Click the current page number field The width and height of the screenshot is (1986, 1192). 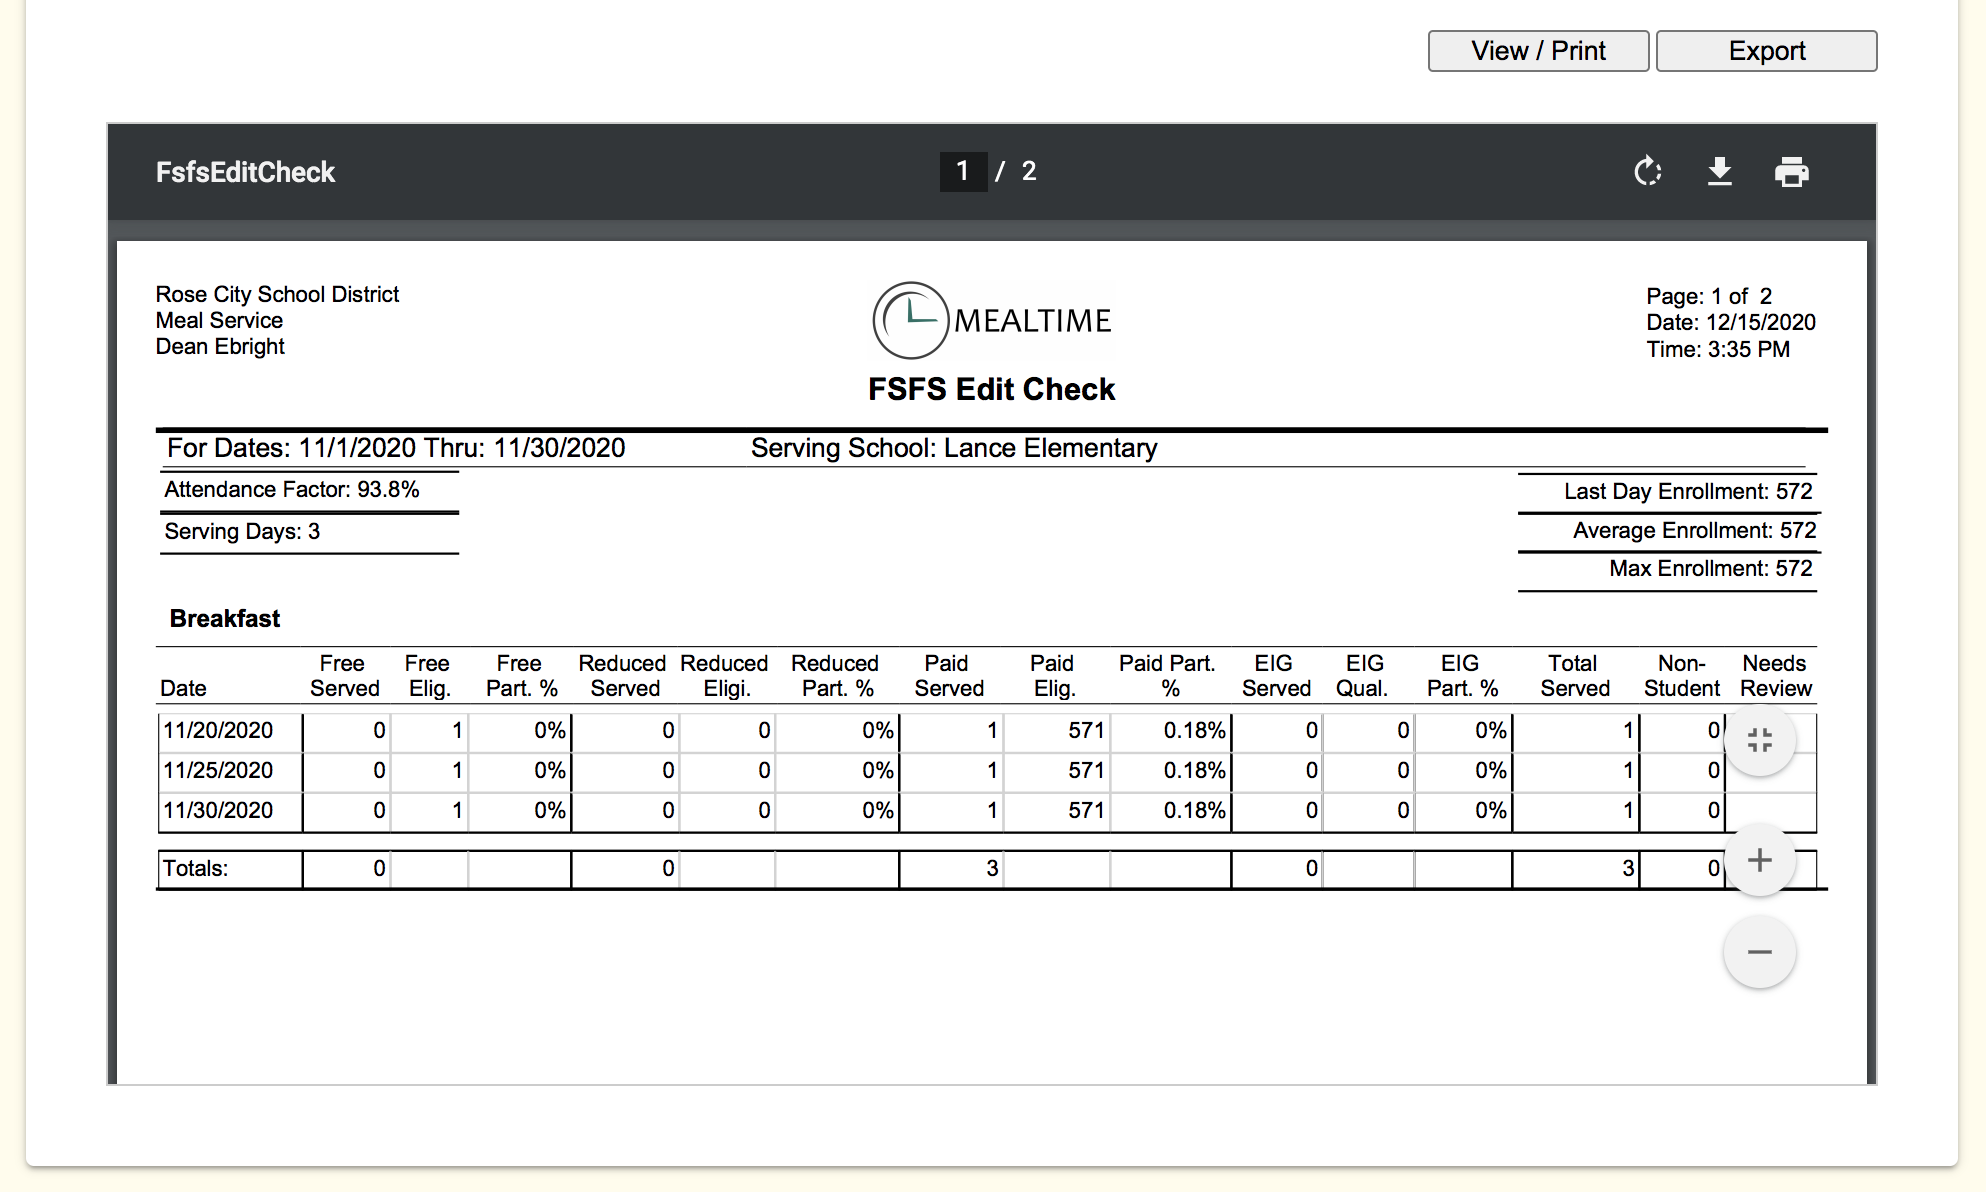pos(962,172)
